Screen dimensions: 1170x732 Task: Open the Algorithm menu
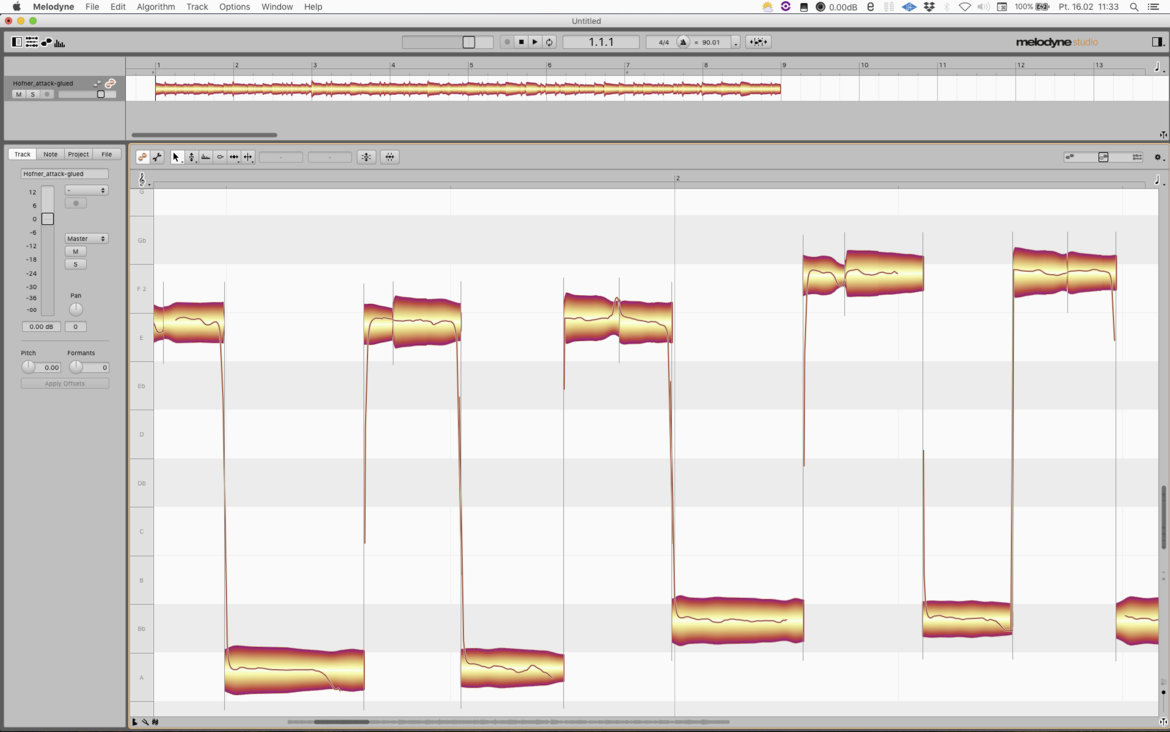[x=156, y=7]
